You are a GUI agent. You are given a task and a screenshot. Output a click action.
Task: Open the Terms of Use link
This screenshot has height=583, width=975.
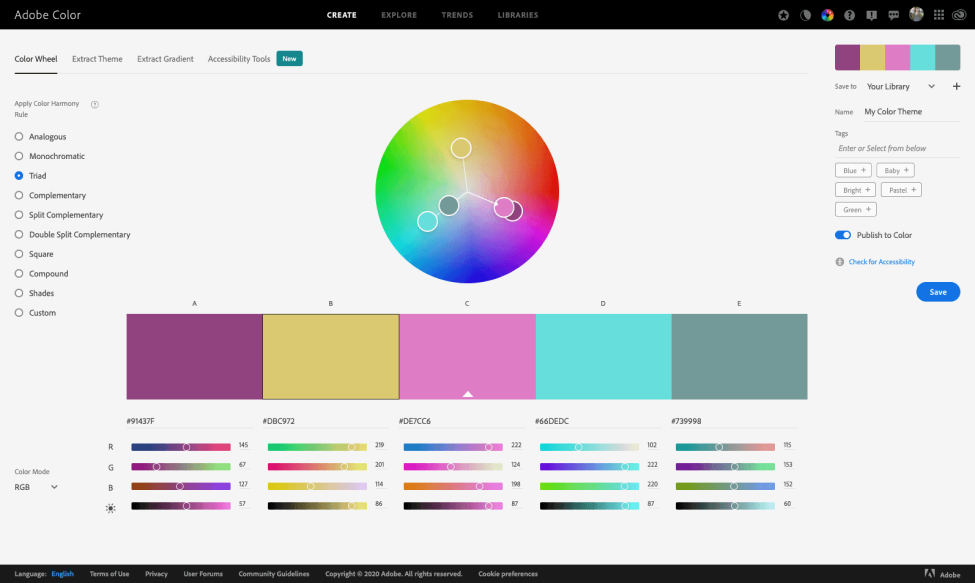109,574
